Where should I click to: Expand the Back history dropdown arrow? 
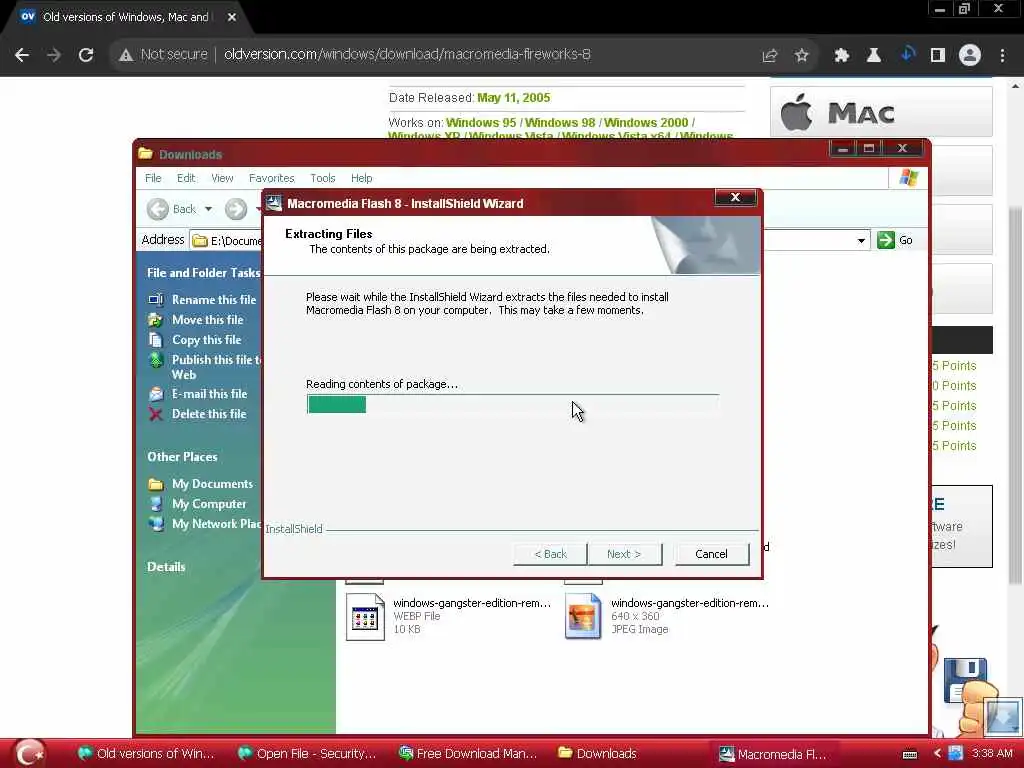[x=208, y=209]
